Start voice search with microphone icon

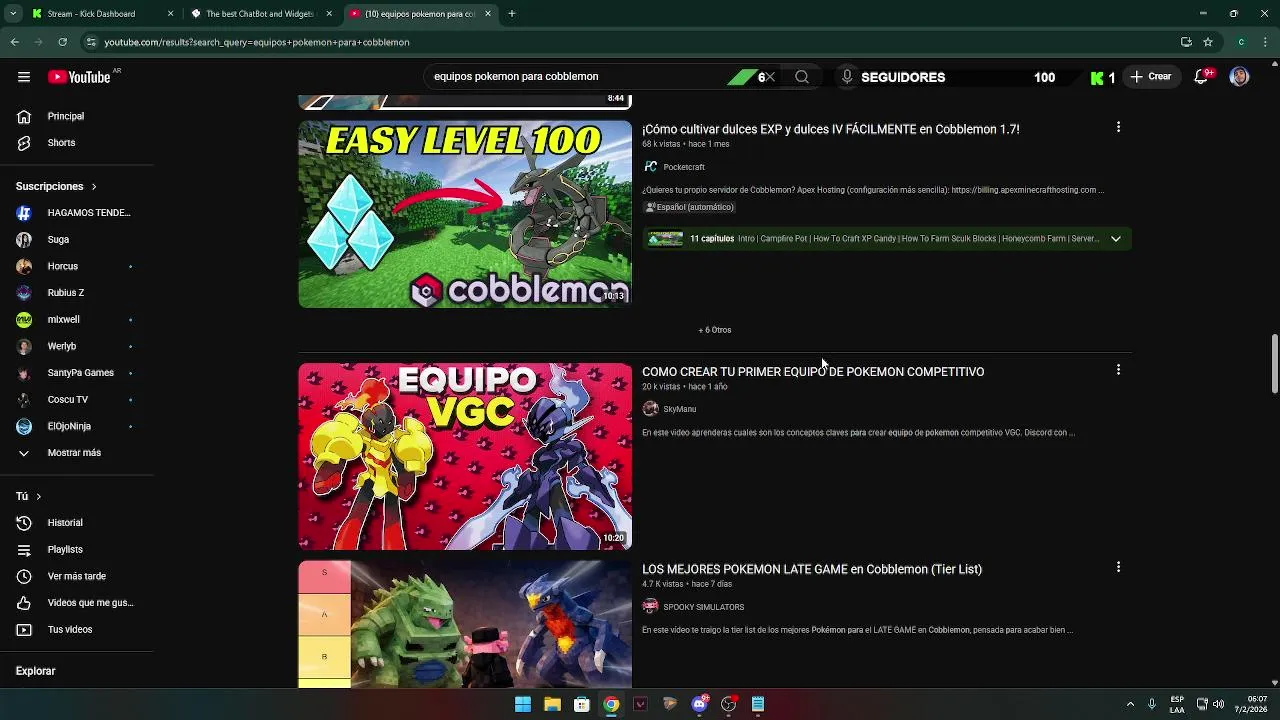tap(847, 77)
